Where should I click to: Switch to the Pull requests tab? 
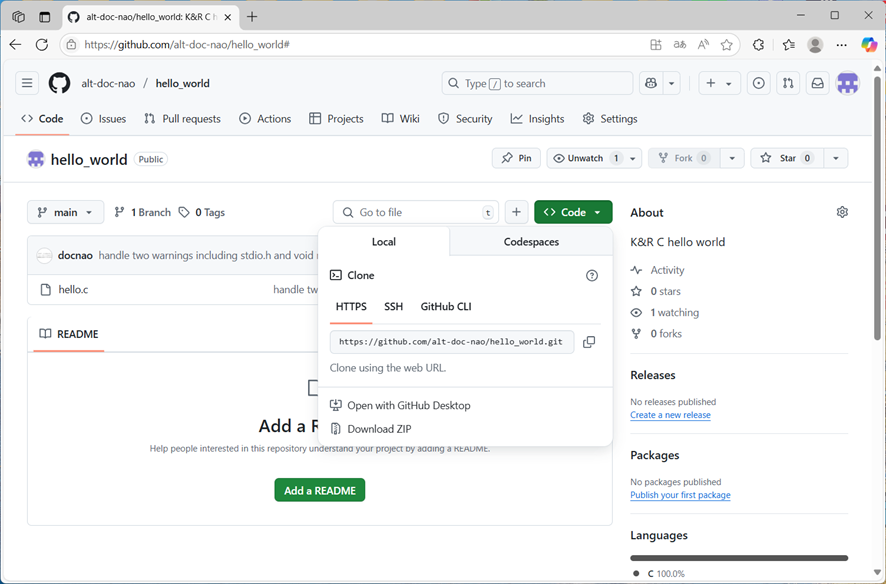click(182, 119)
